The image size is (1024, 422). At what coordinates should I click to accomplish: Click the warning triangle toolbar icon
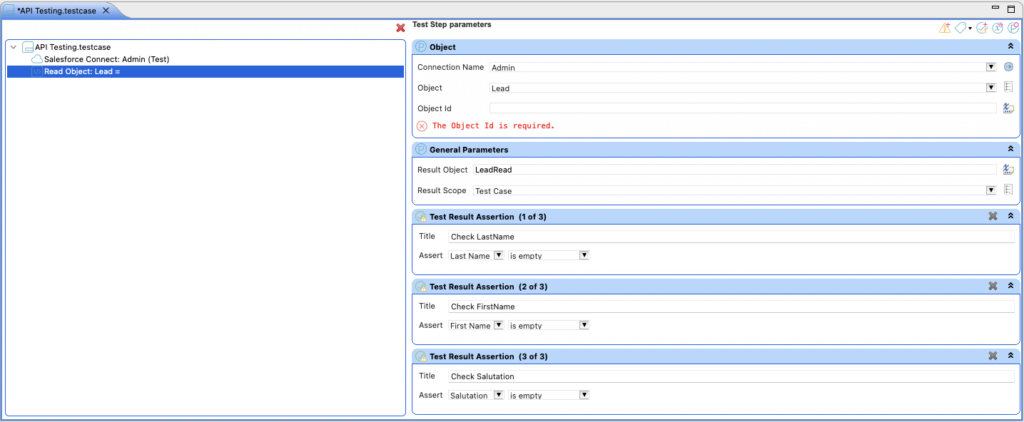point(944,28)
